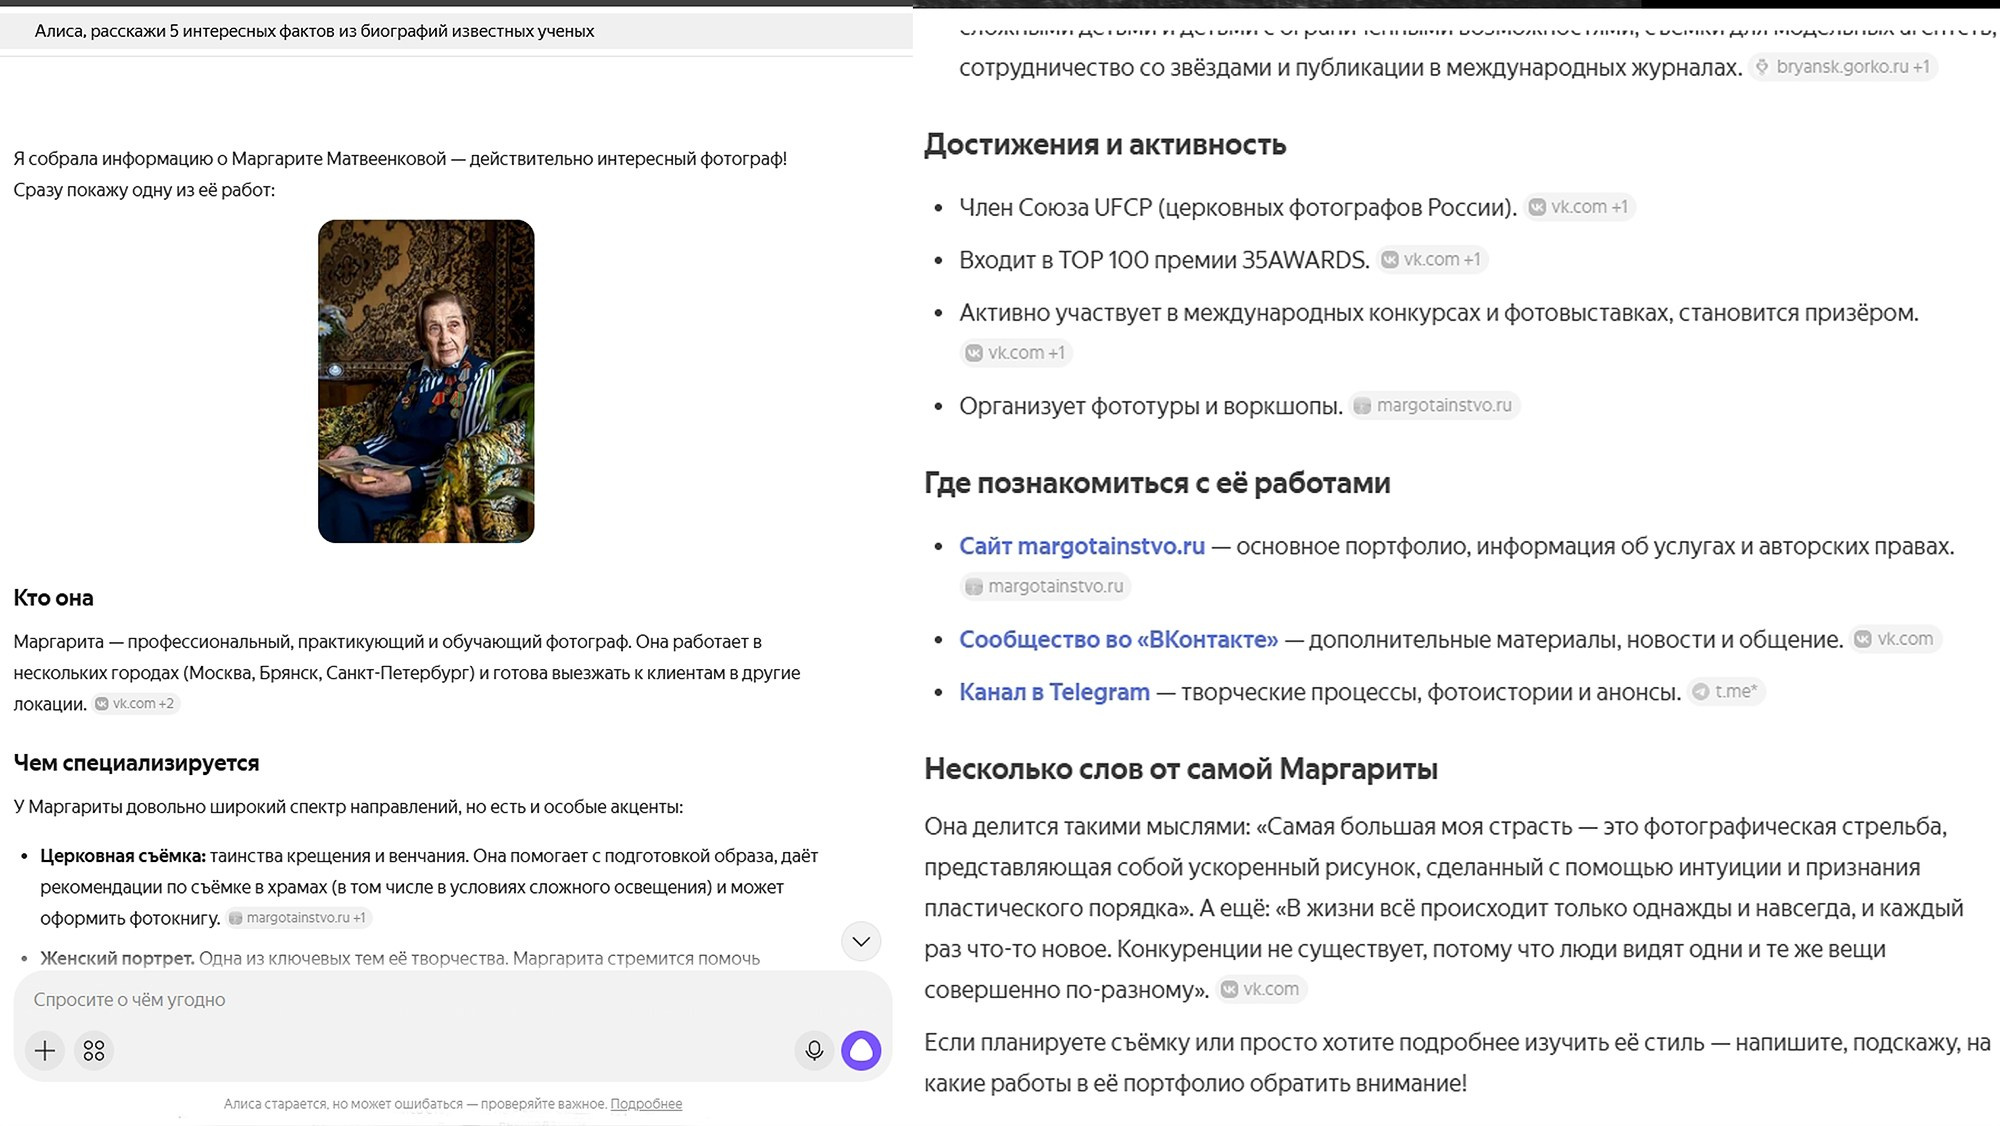Image resolution: width=2000 pixels, height=1126 pixels.
Task: Open the elderly woman portrait photo
Action: pyautogui.click(x=426, y=381)
